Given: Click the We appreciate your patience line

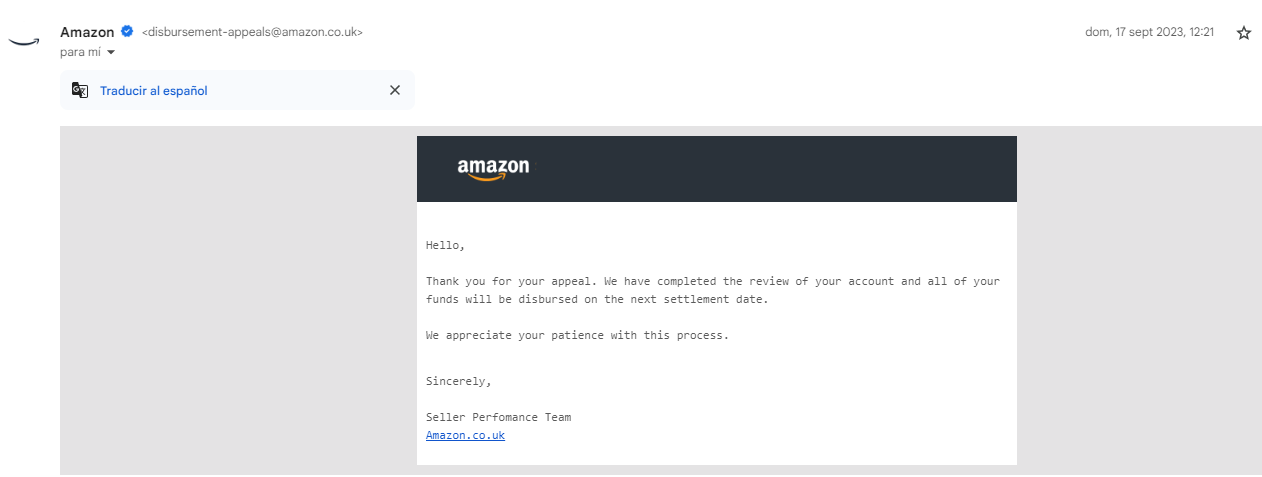Looking at the screenshot, I should (x=577, y=335).
